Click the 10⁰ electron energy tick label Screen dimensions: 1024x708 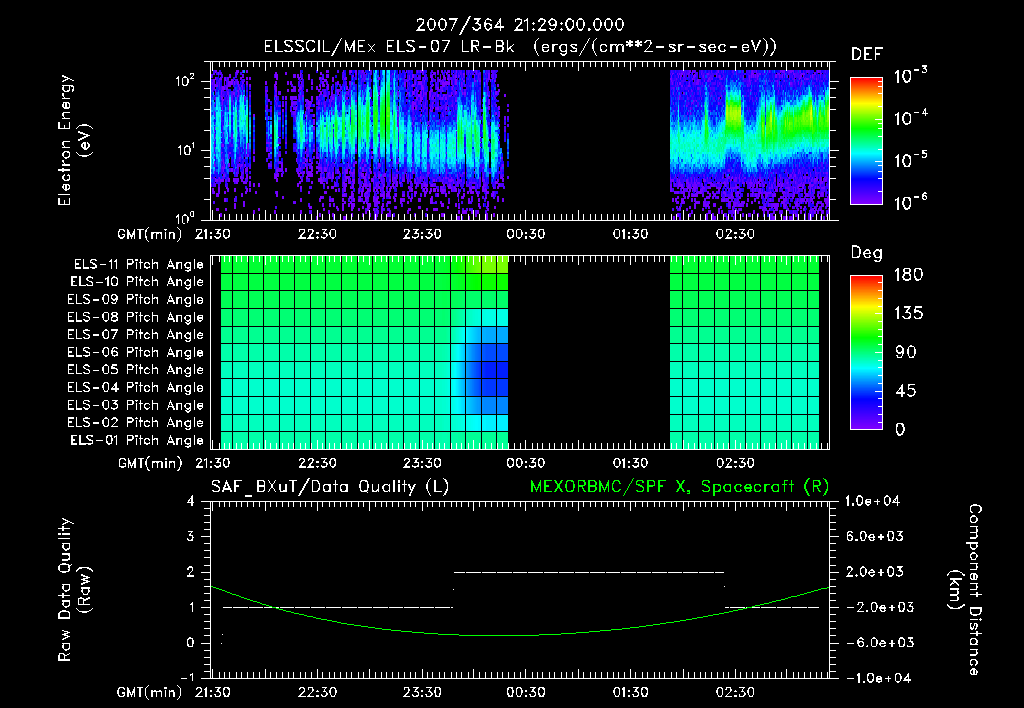185,217
